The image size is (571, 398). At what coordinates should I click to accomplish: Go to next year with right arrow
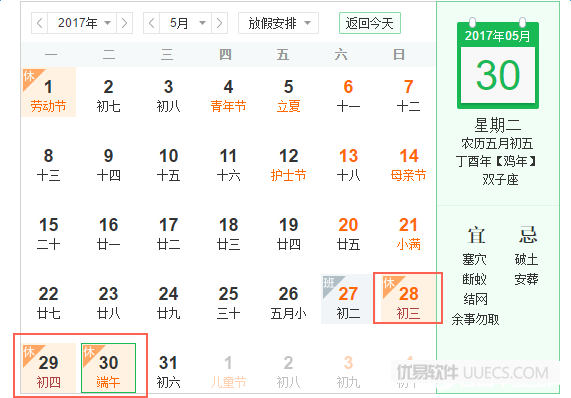click(x=124, y=23)
